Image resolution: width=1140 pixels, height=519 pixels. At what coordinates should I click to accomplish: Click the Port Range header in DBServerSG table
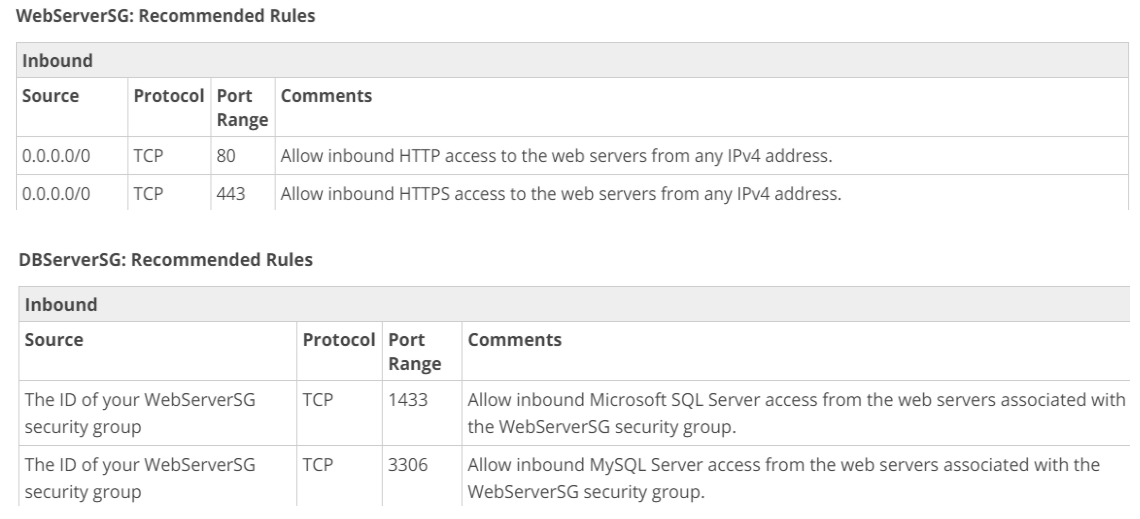[414, 352]
